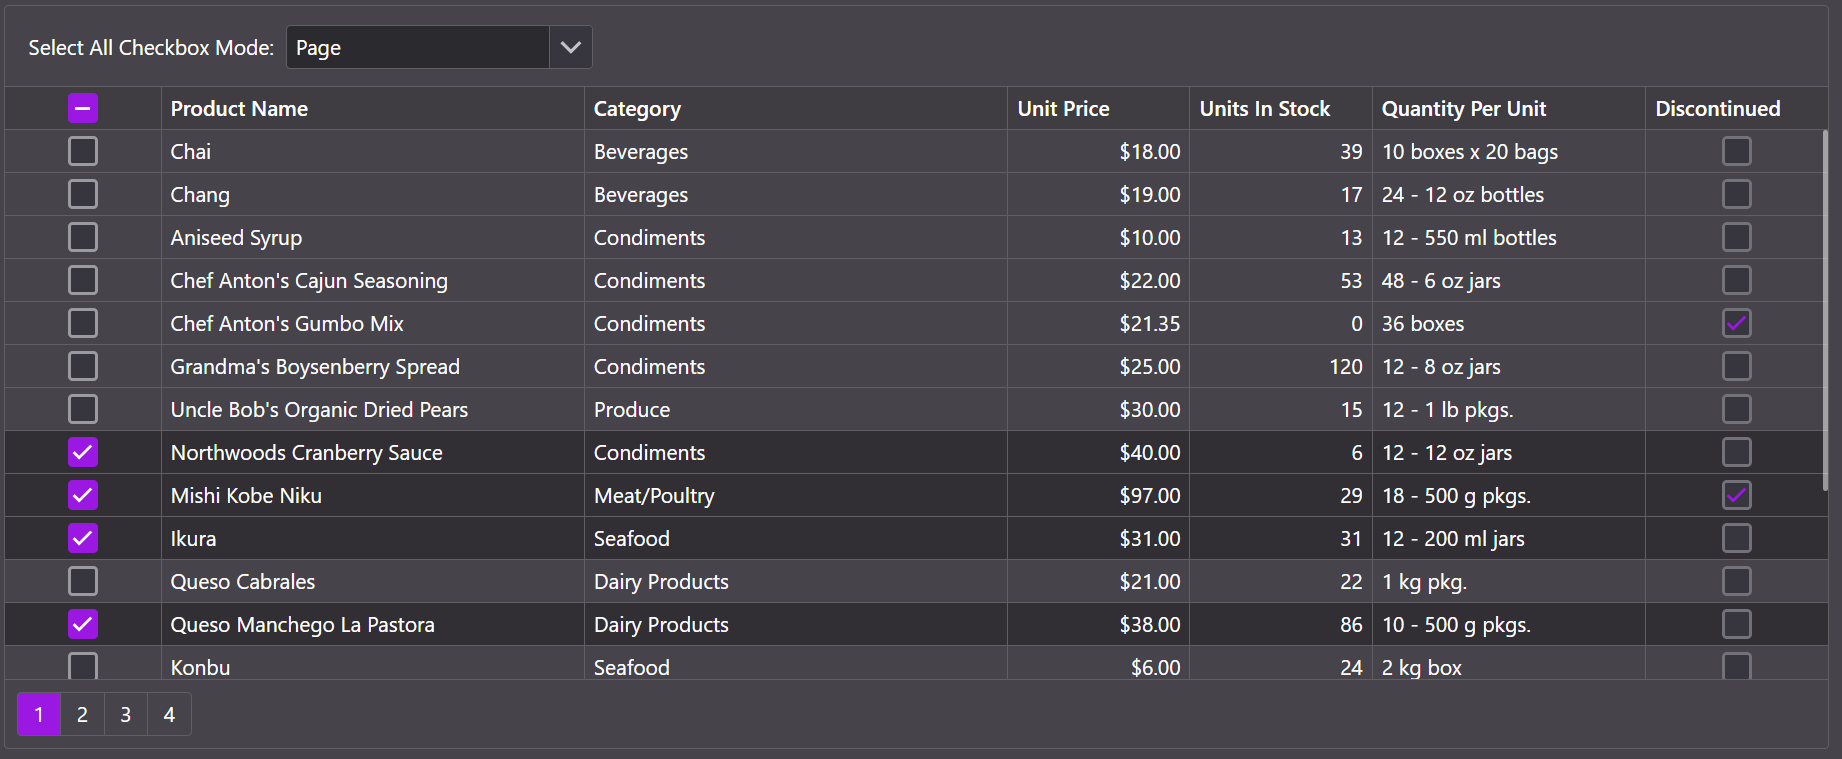Toggle Discontinued checkbox for Chang

click(1737, 194)
